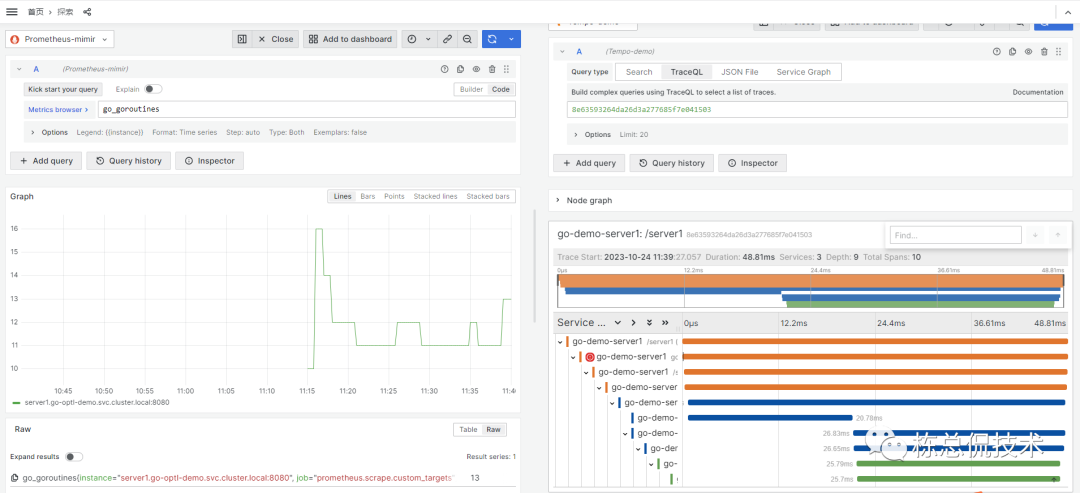Select Stacked bars graph style

(488, 196)
